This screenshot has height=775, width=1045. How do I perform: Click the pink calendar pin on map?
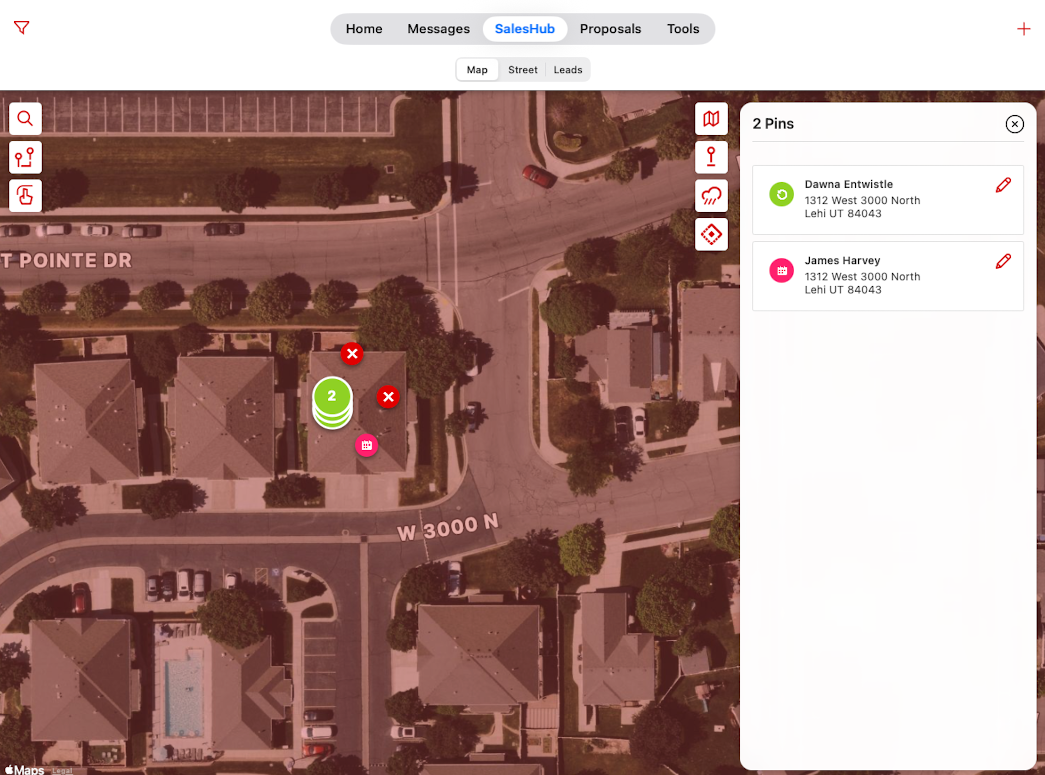(367, 445)
